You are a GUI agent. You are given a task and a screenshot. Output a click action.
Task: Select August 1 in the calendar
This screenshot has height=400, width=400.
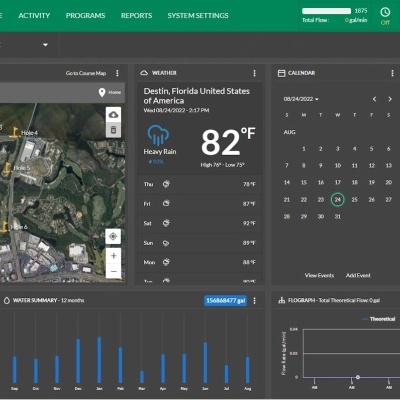304,149
